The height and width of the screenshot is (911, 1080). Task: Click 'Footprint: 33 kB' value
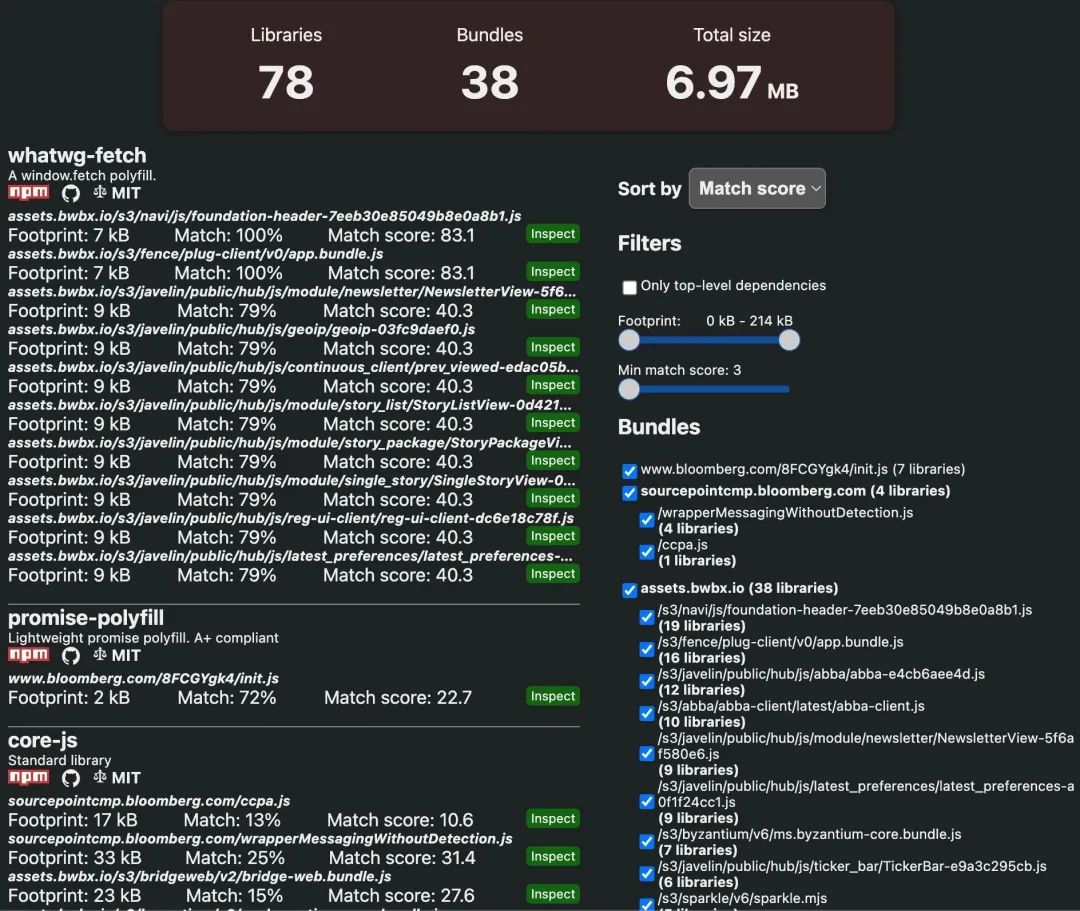[74, 858]
